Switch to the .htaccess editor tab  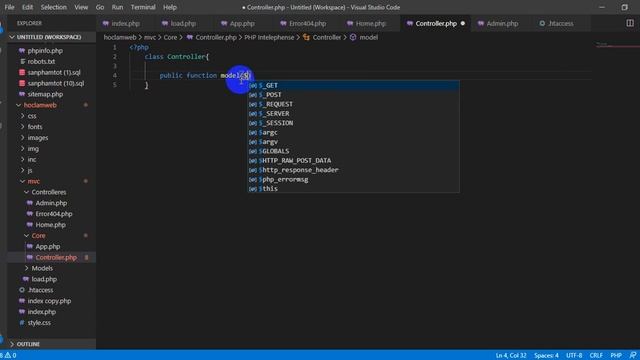coord(560,24)
